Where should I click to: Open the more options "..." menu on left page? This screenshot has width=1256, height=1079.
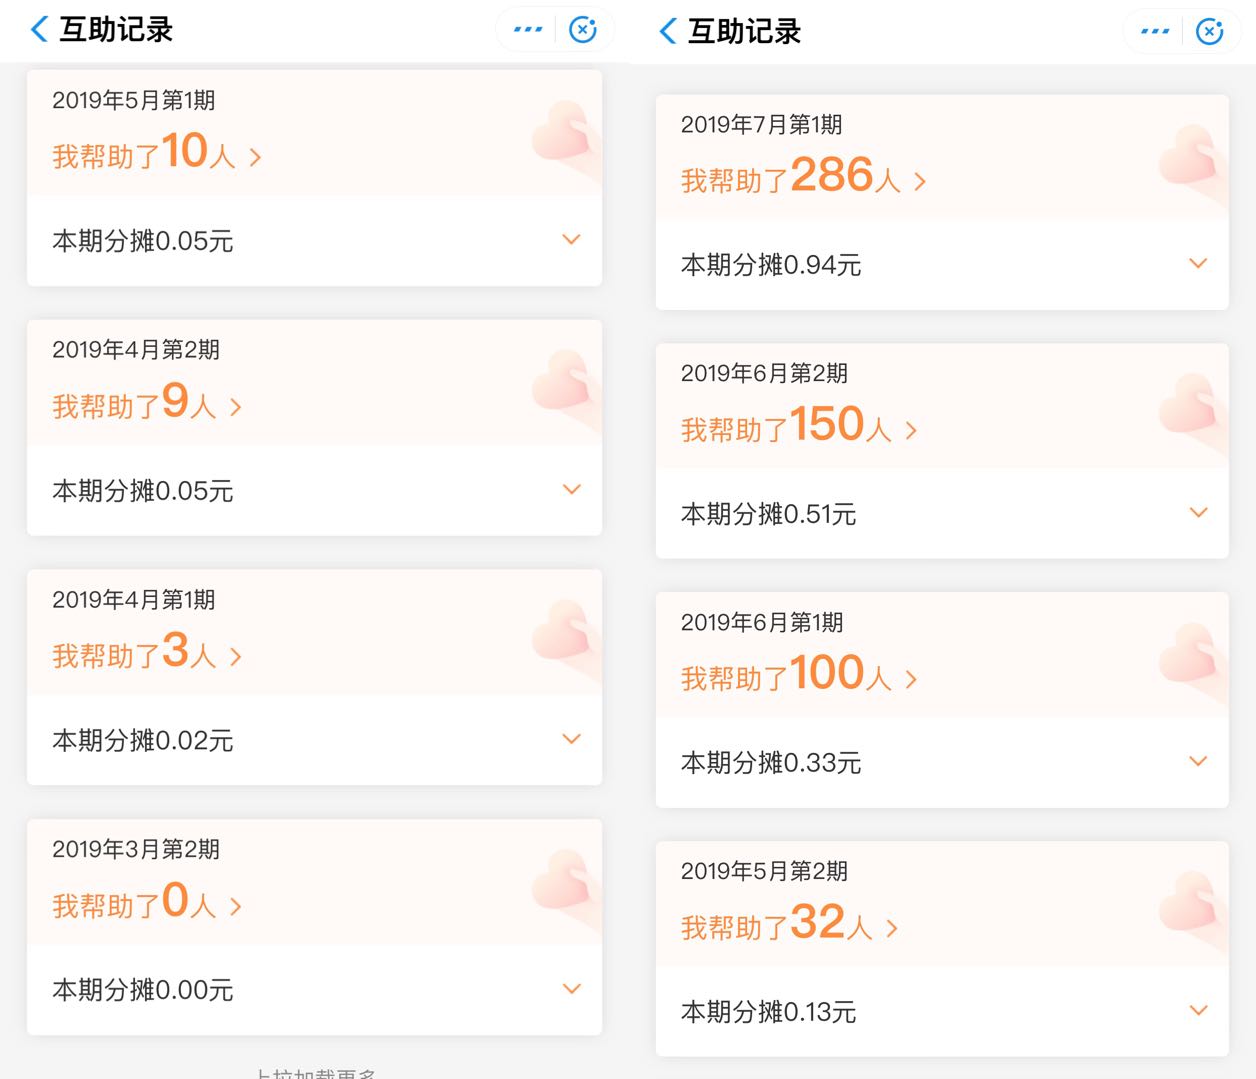[526, 29]
